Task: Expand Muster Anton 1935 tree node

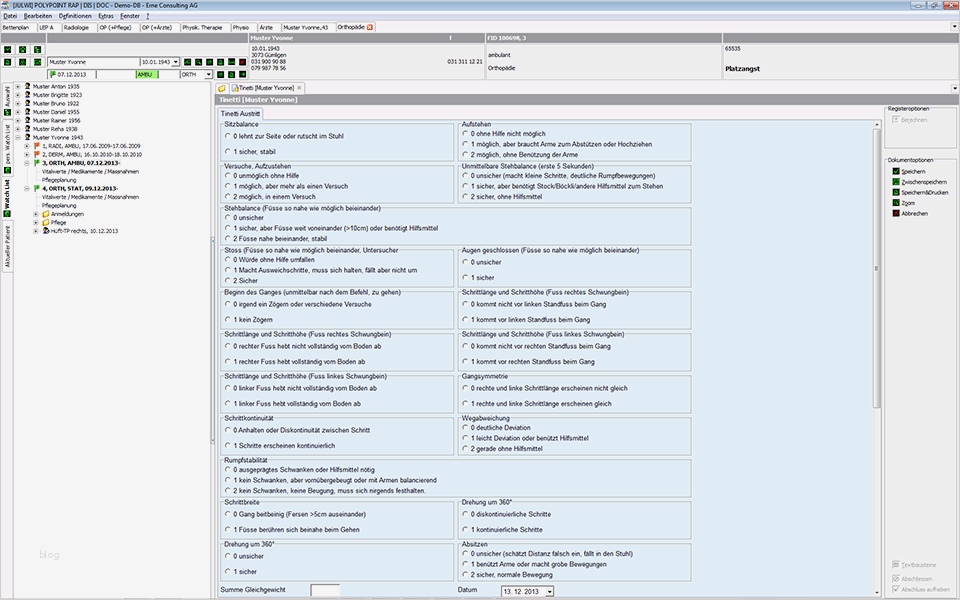Action: (17, 87)
